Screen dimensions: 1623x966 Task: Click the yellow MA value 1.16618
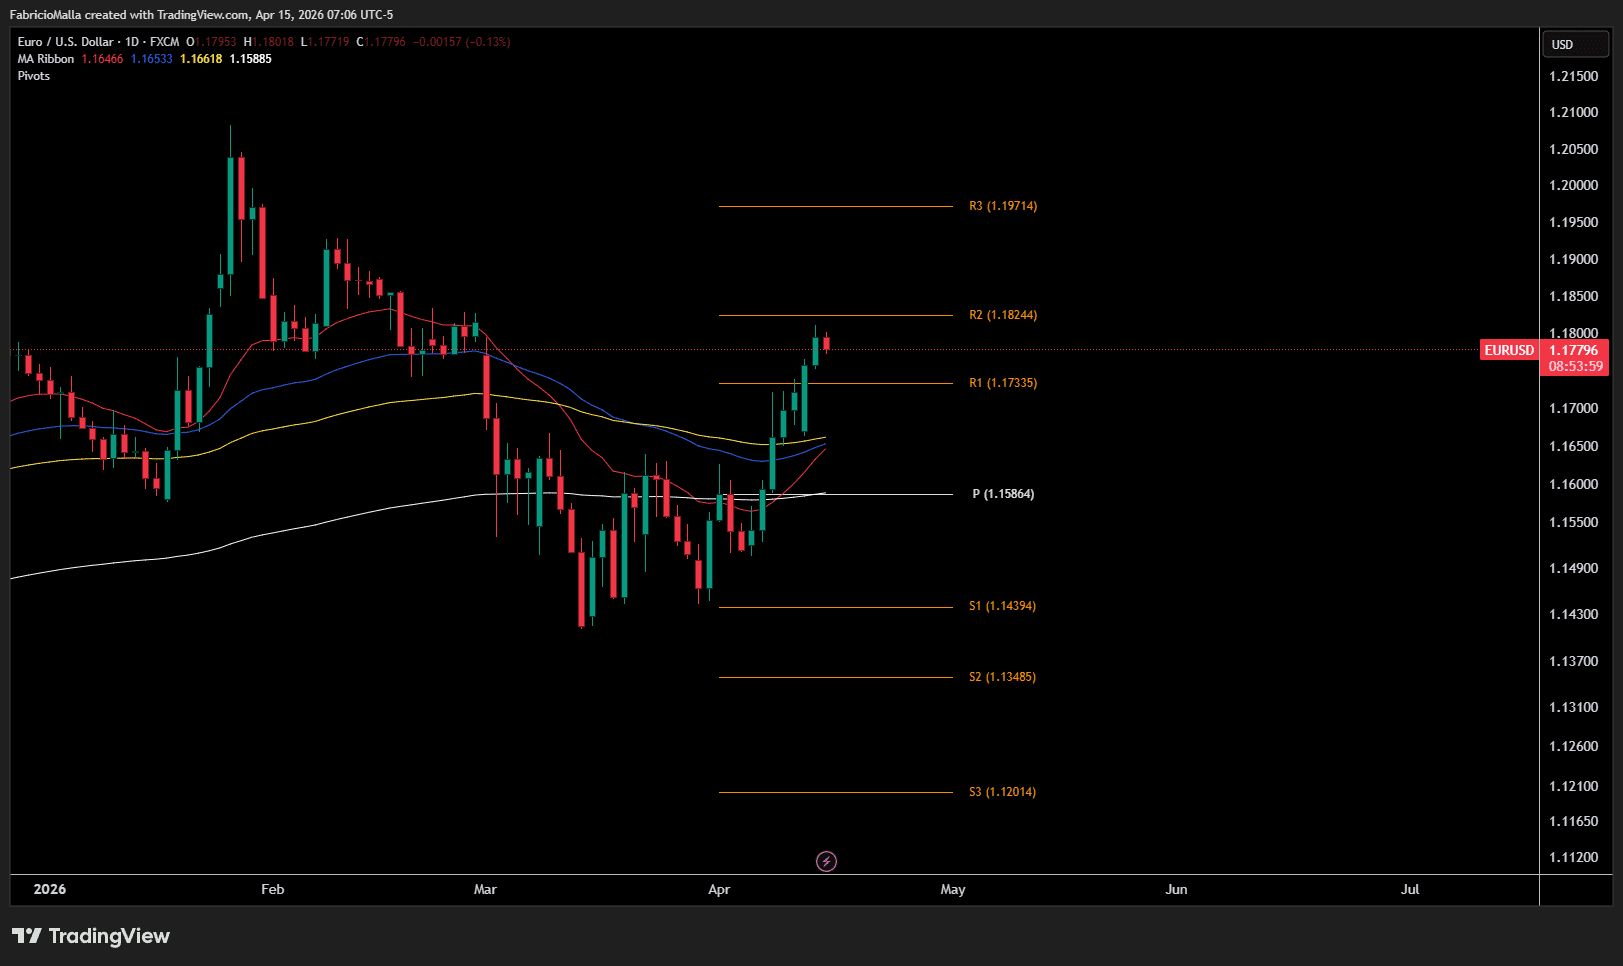point(201,59)
